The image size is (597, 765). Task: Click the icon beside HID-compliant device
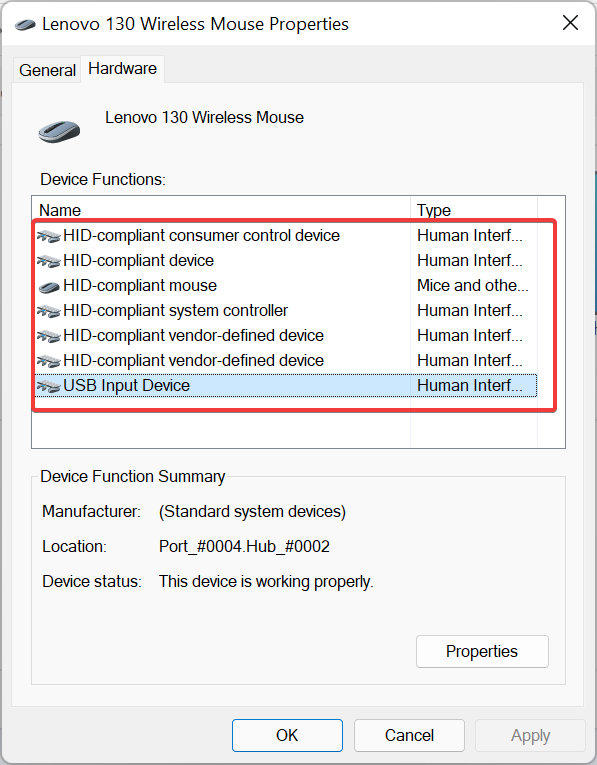pyautogui.click(x=48, y=262)
